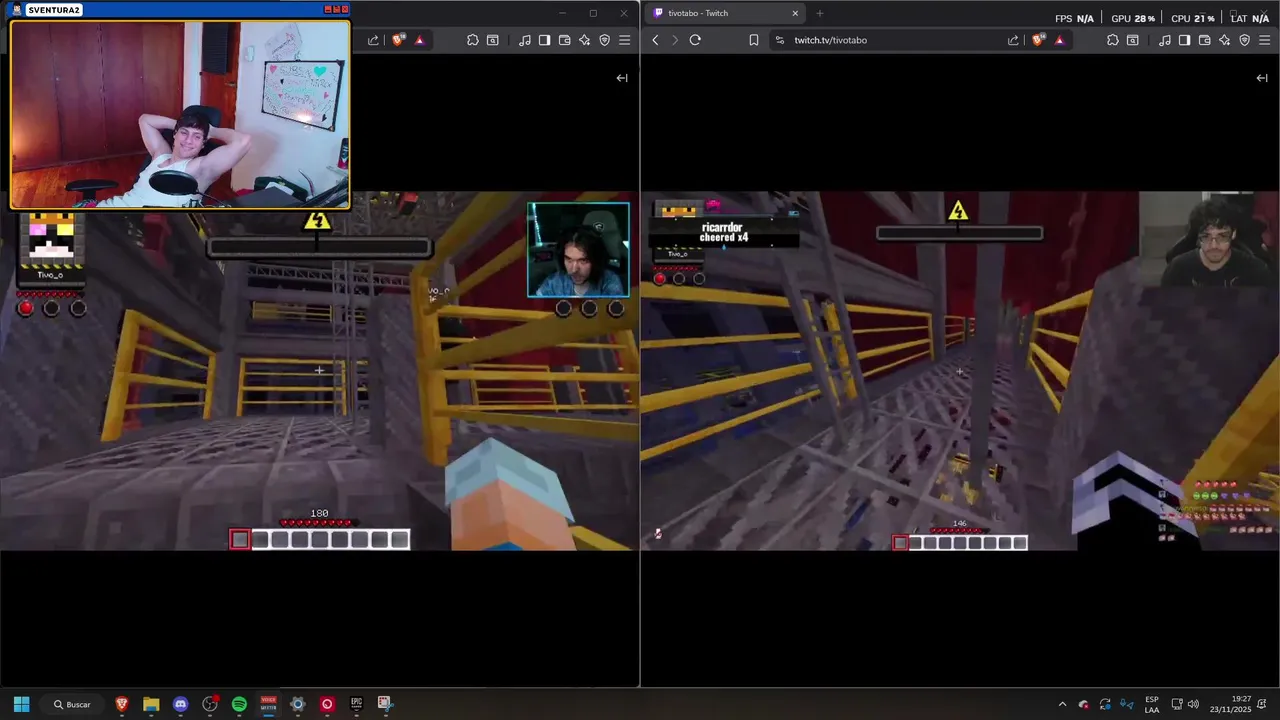Viewport: 1280px width, 720px height.
Task: Open the media playlist icon in right window
Action: click(1164, 40)
